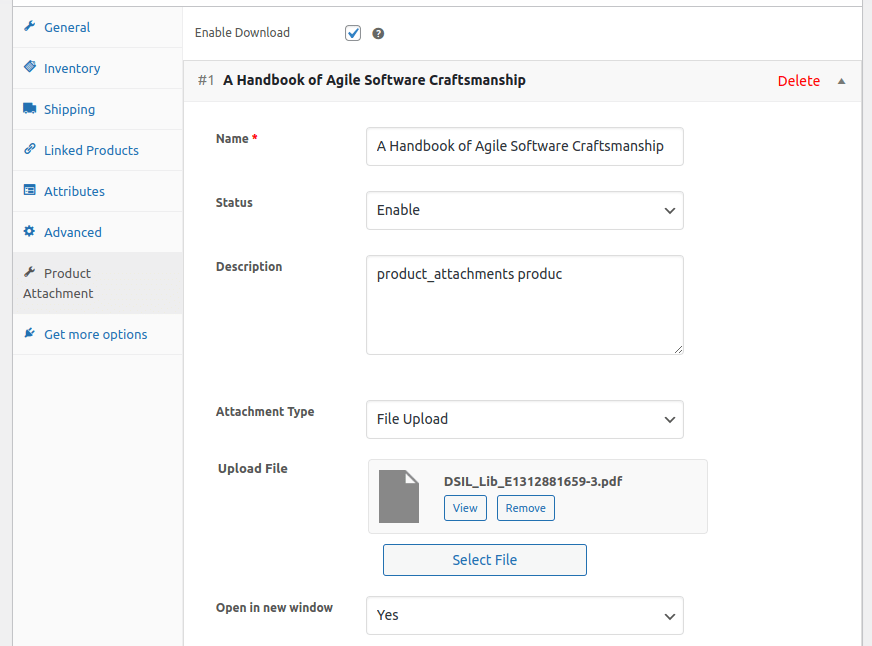Open the Status dropdown
Screen dimensions: 872x646
(524, 210)
